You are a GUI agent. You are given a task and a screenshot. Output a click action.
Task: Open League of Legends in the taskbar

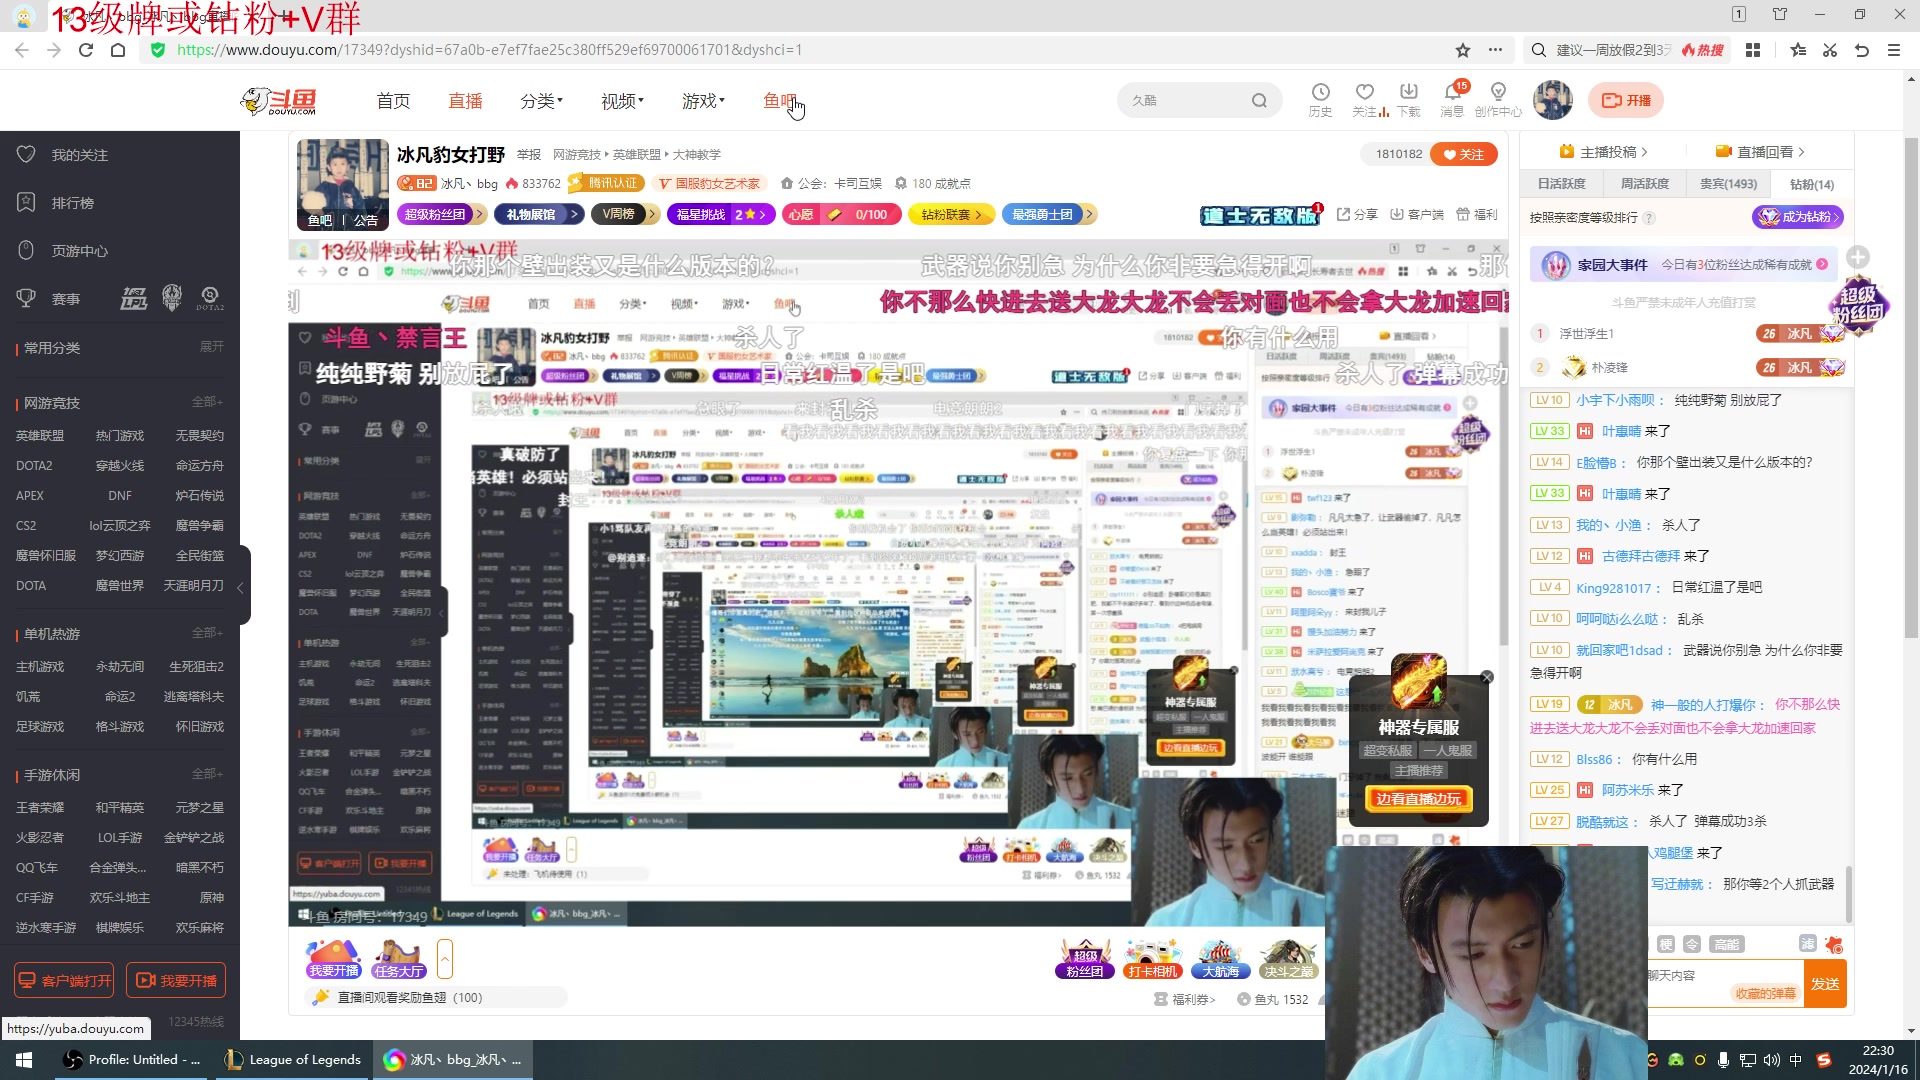[x=292, y=1060]
